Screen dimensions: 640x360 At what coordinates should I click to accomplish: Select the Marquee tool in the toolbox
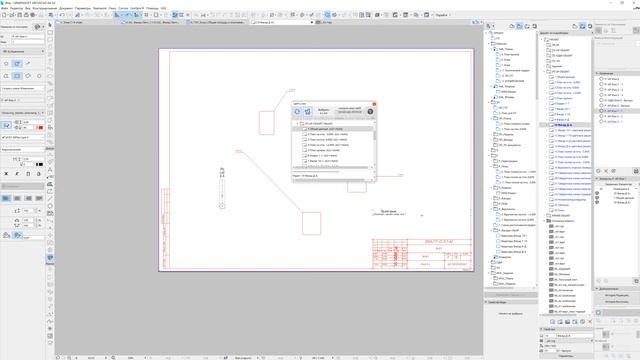click(50, 33)
